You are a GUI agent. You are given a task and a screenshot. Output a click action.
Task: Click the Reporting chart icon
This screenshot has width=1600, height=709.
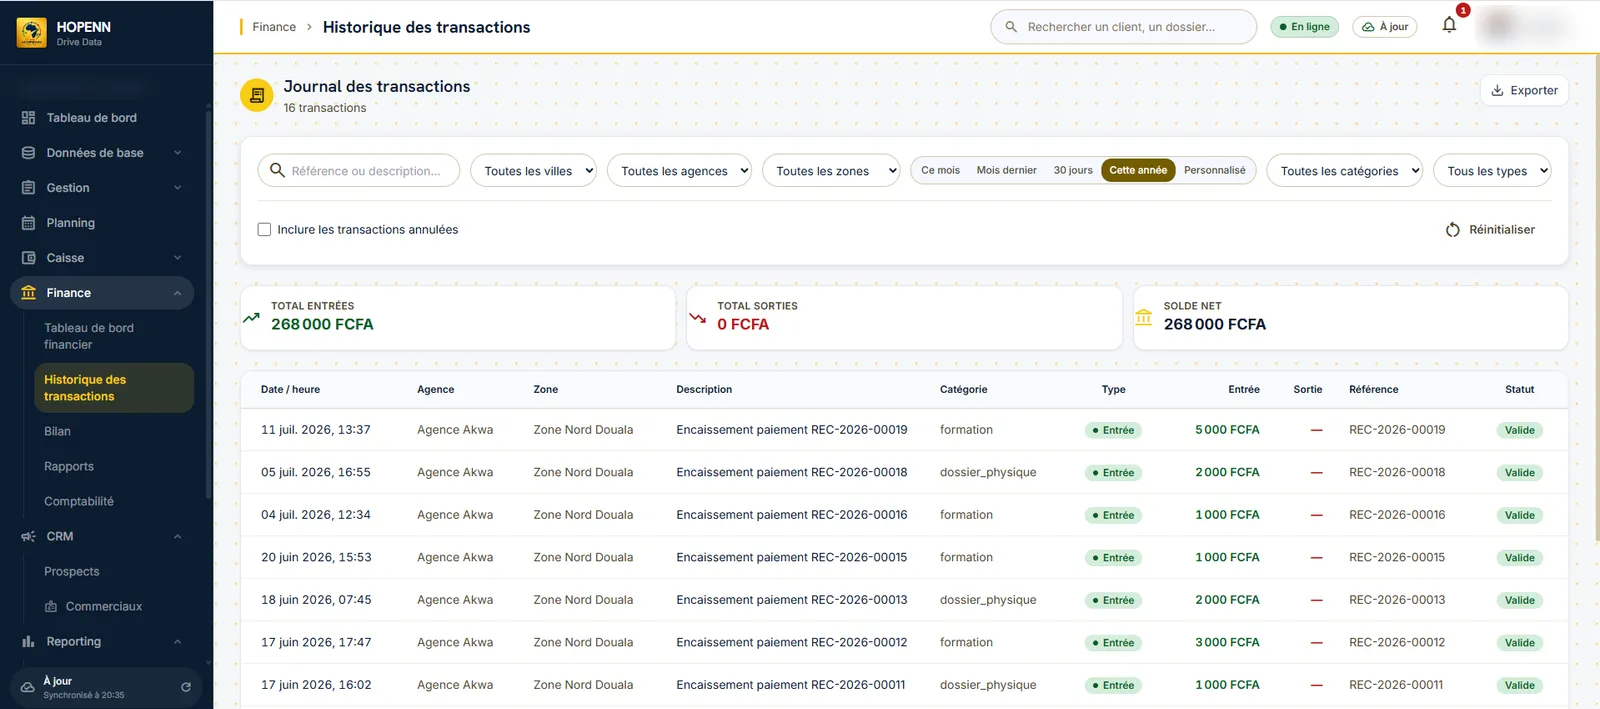28,642
